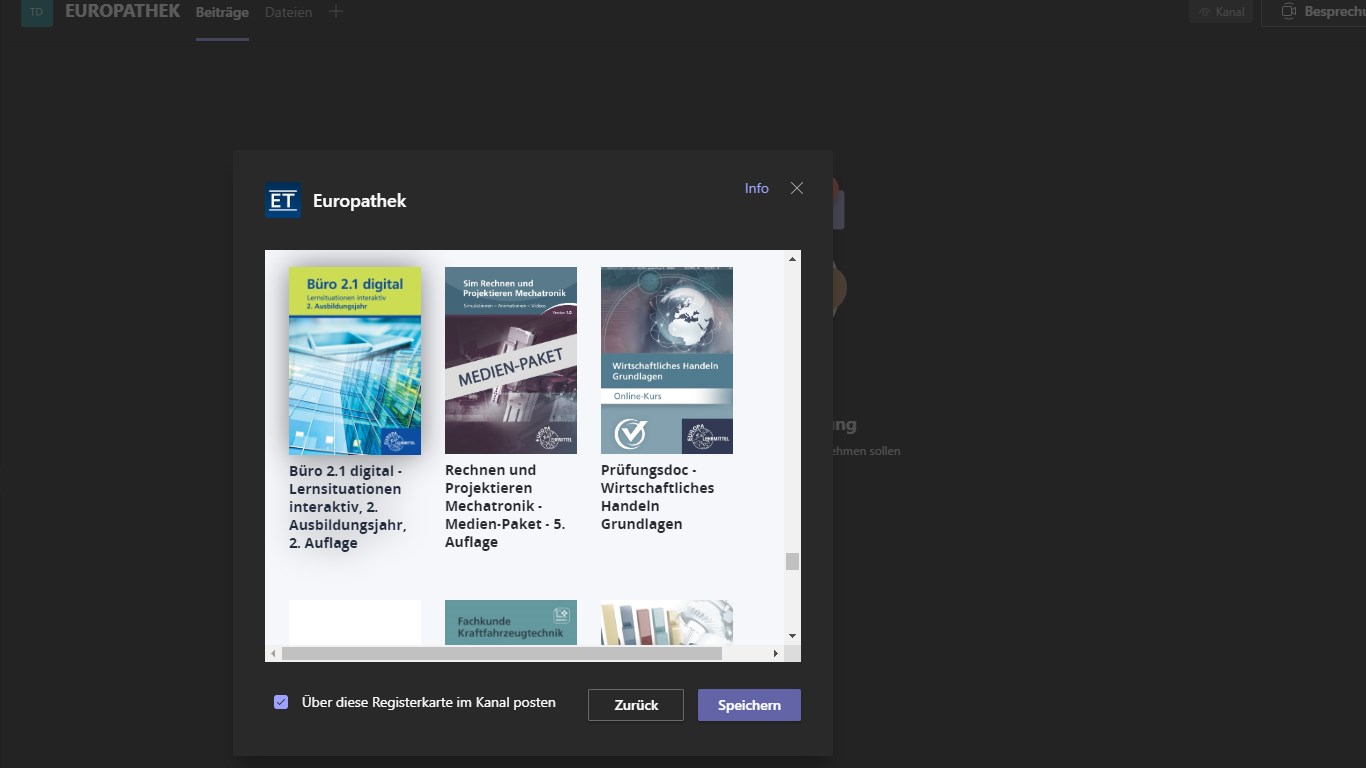Click title Prüfungsdoc - Wirtschaftliches Handeln Grundlagen
This screenshot has width=1366, height=768.
pos(658,497)
